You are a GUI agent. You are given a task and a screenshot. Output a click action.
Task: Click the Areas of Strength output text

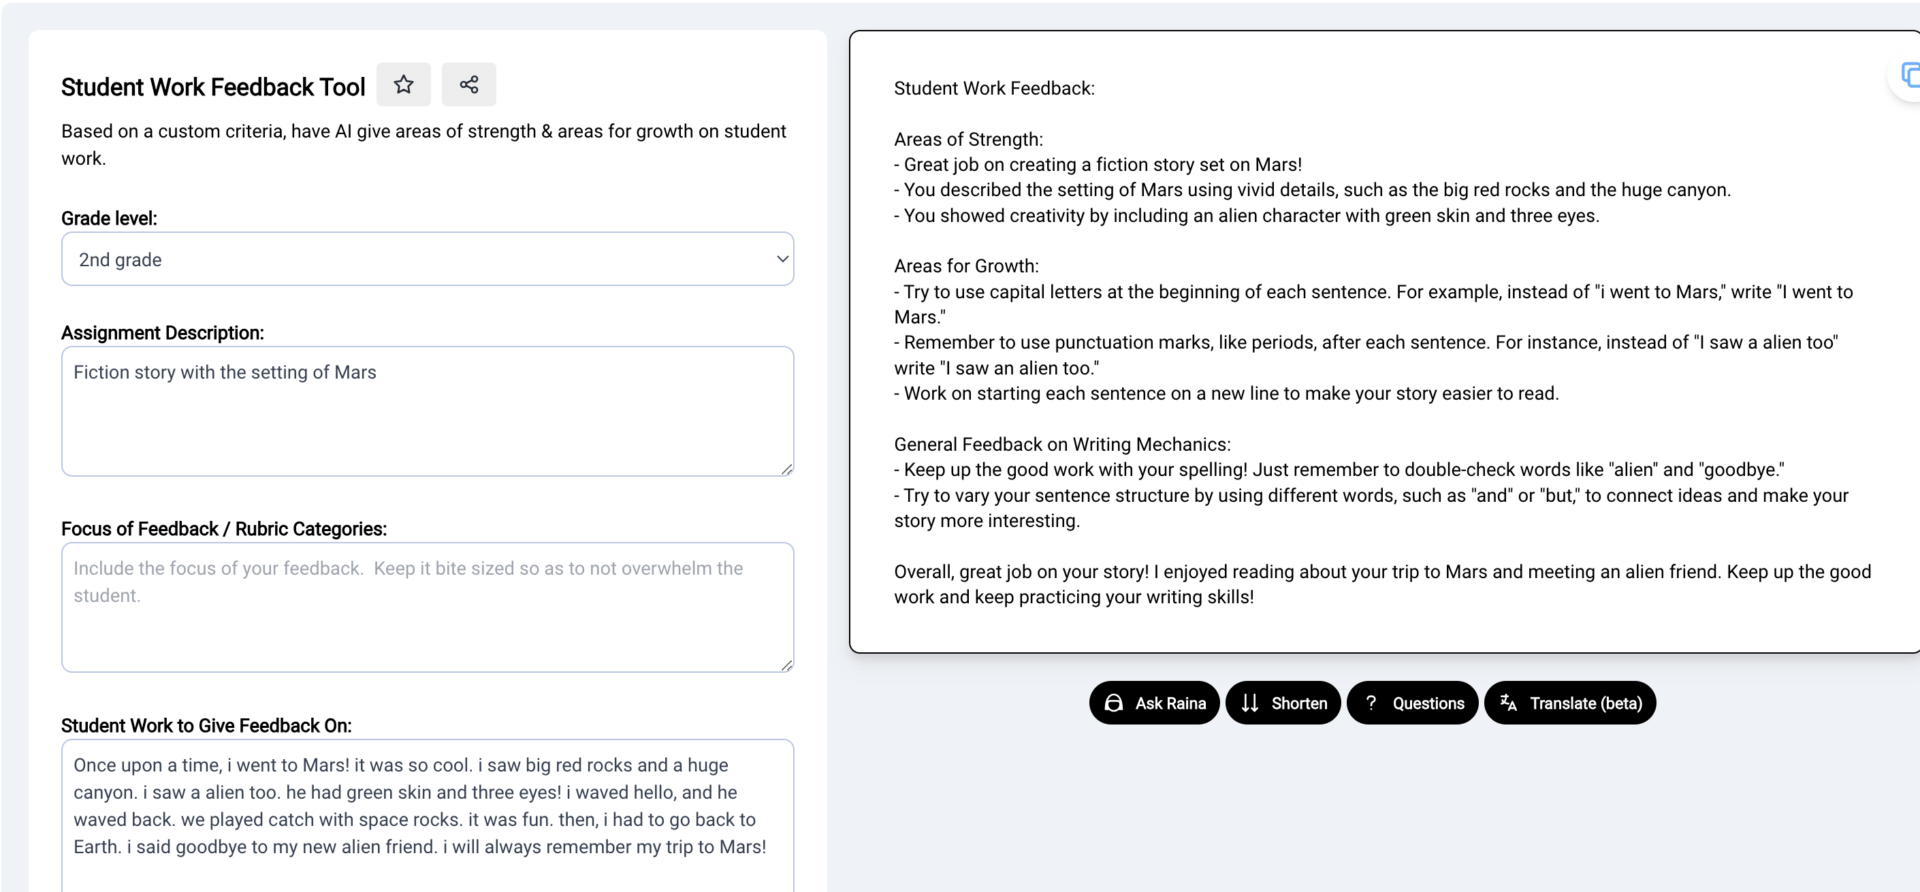[968, 139]
